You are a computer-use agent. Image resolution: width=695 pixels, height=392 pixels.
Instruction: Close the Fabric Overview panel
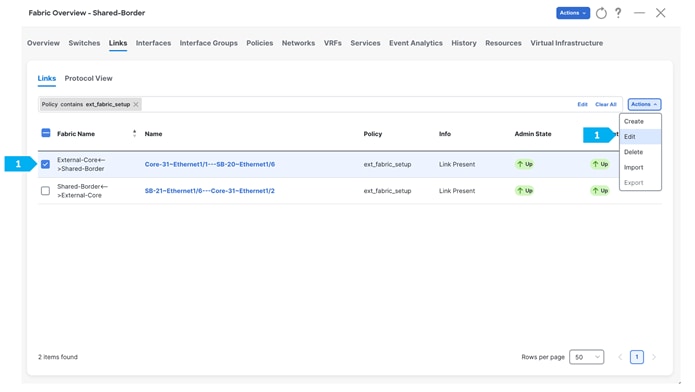tap(660, 13)
